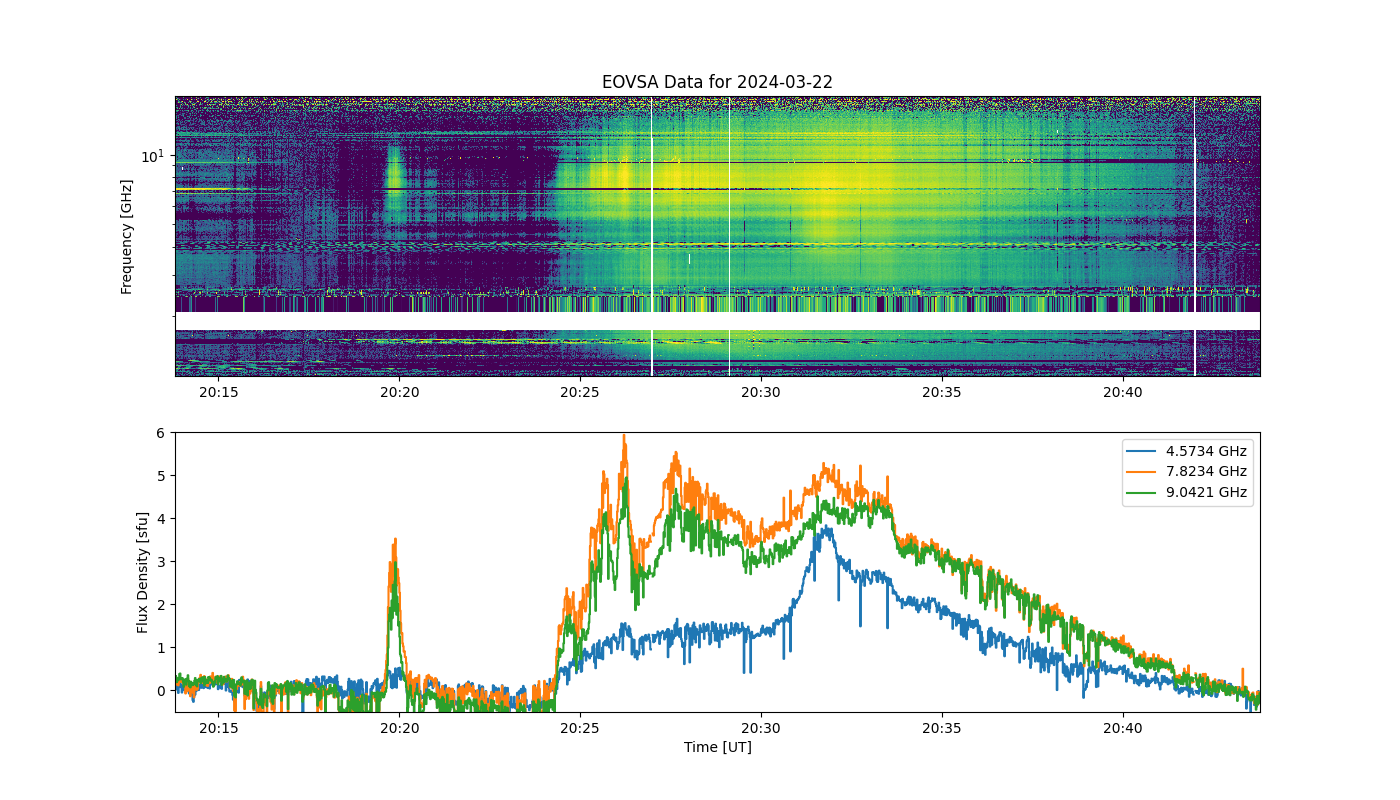
Task: Click the 20:20 tick under the spectrogram
Action: click(x=399, y=392)
